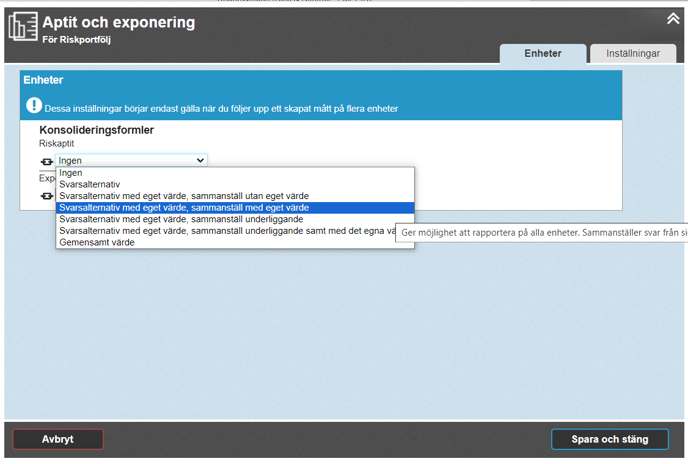Image resolution: width=688 pixels, height=464 pixels.
Task: Choose the plain "Svarsalternativ" option
Action: pyautogui.click(x=90, y=184)
